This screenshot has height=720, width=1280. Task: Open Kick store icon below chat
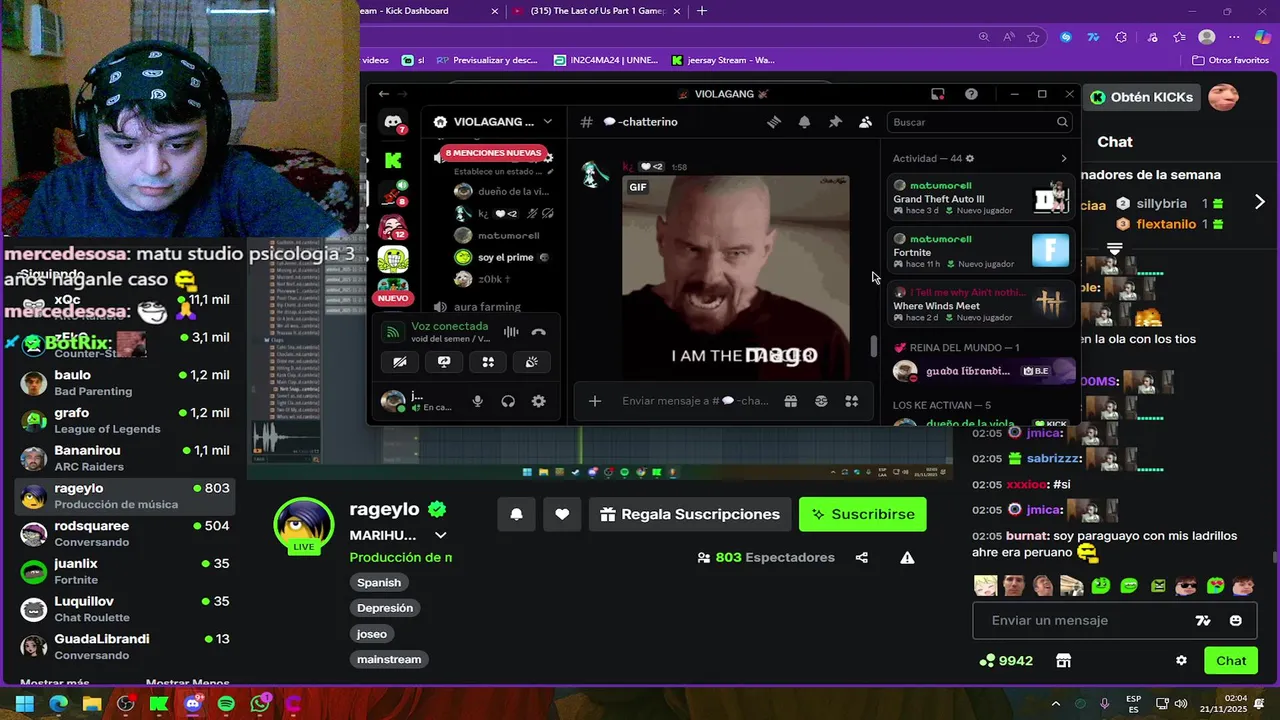(1063, 660)
